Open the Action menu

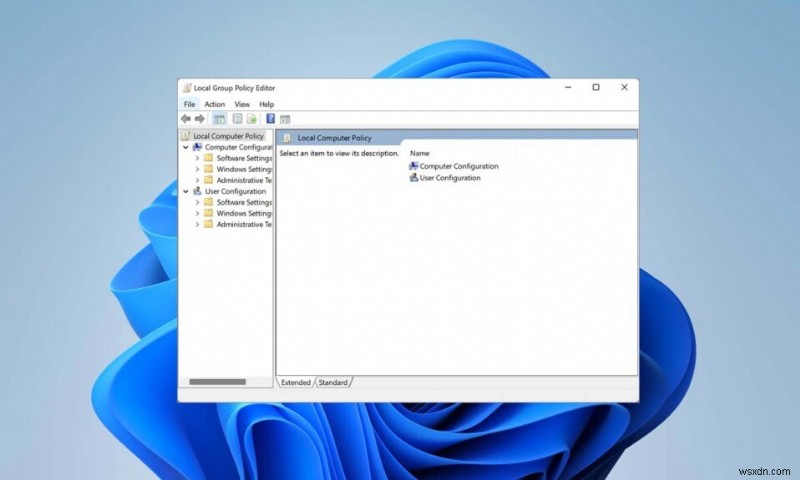[214, 104]
